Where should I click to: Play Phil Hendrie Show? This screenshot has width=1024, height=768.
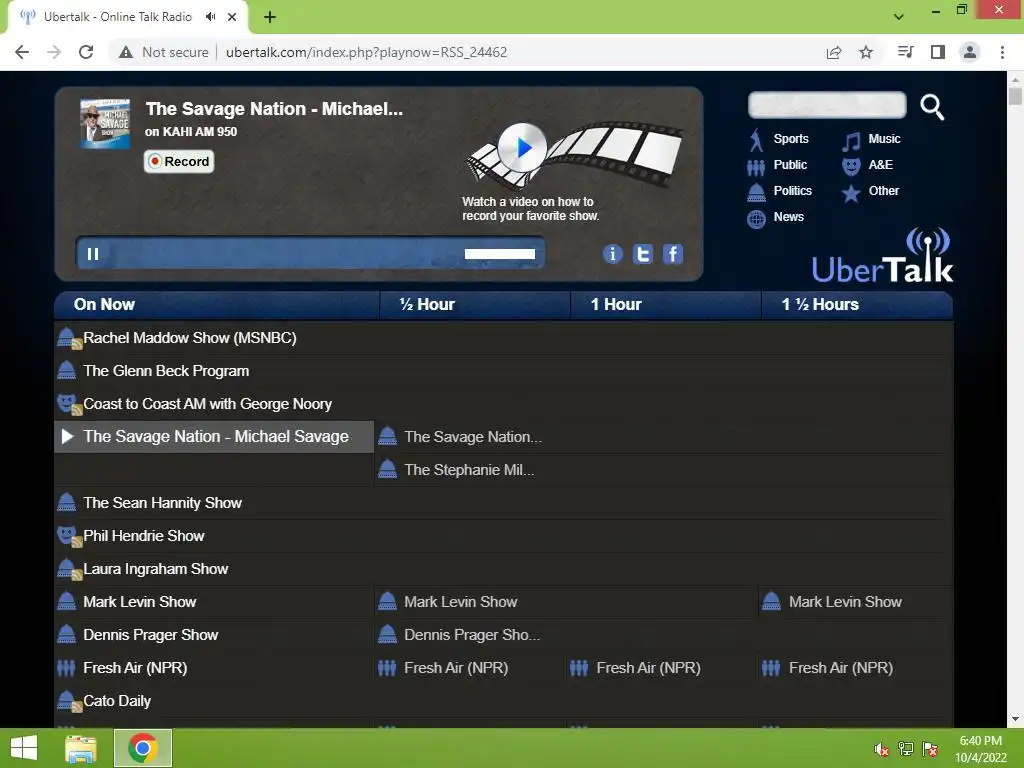pyautogui.click(x=144, y=536)
